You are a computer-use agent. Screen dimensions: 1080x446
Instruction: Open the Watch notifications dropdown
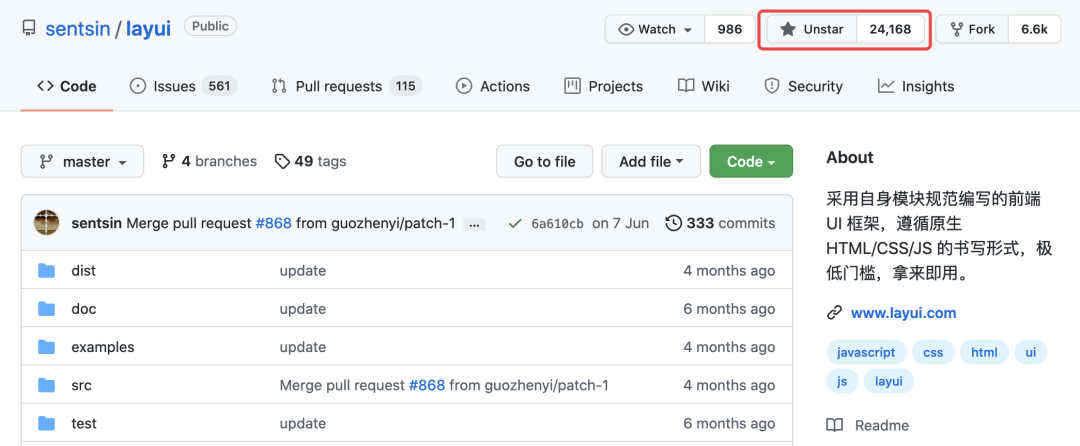click(x=655, y=29)
